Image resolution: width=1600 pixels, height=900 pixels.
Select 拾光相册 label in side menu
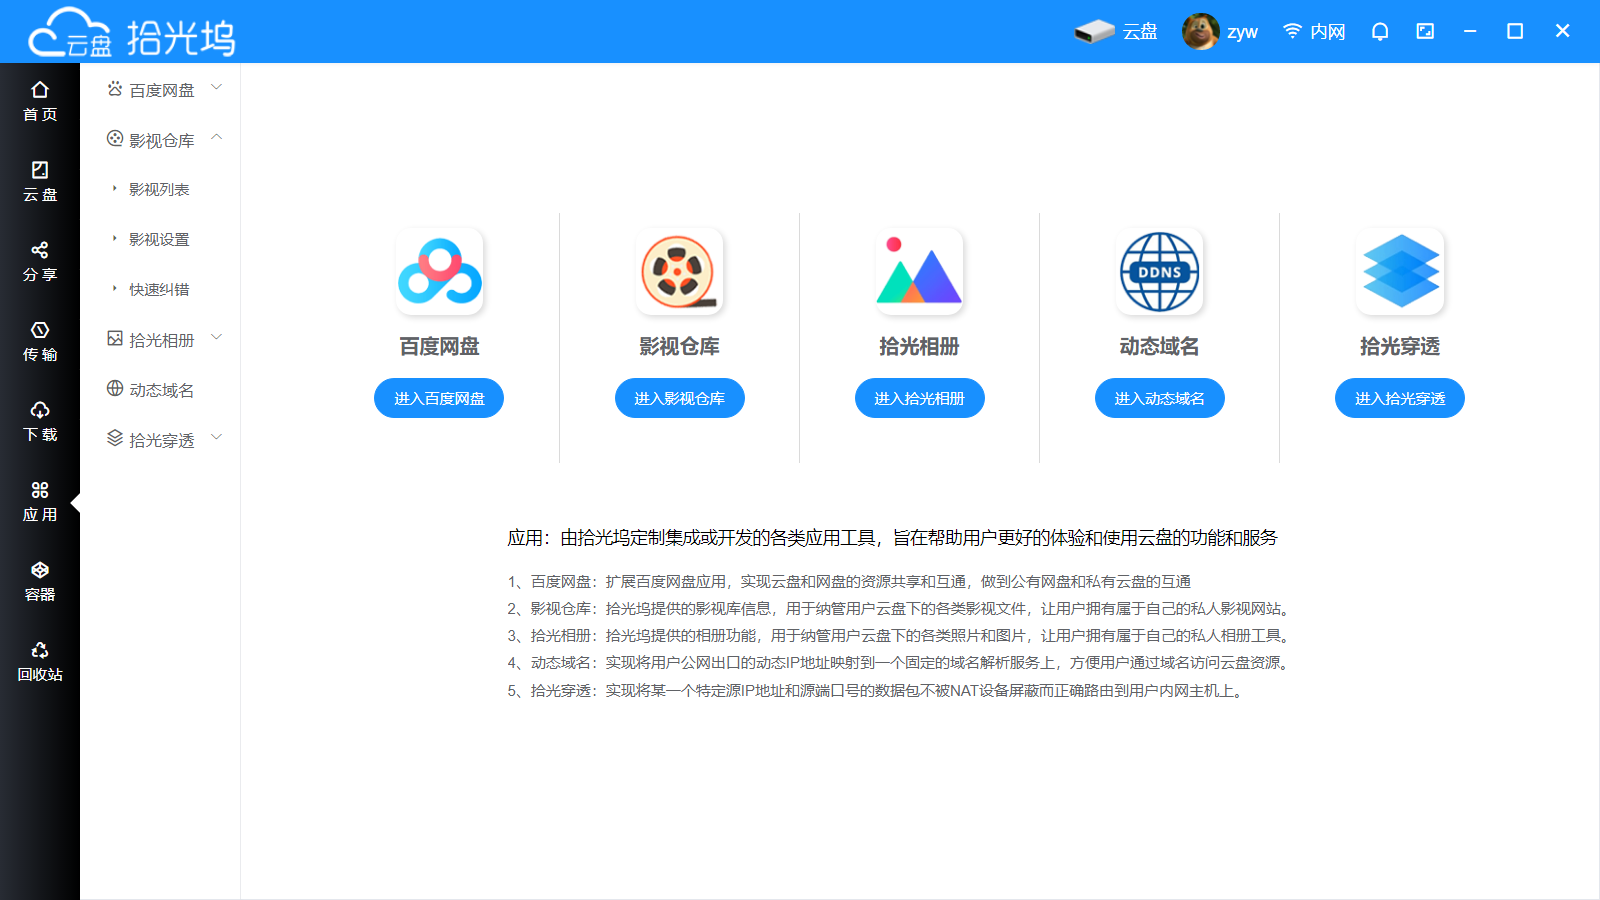tap(161, 340)
